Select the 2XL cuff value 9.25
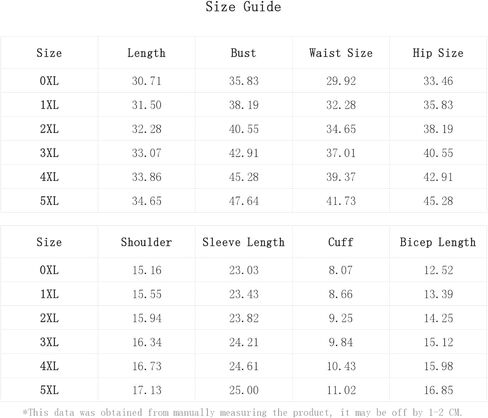This screenshot has height=418, width=488. click(x=340, y=318)
